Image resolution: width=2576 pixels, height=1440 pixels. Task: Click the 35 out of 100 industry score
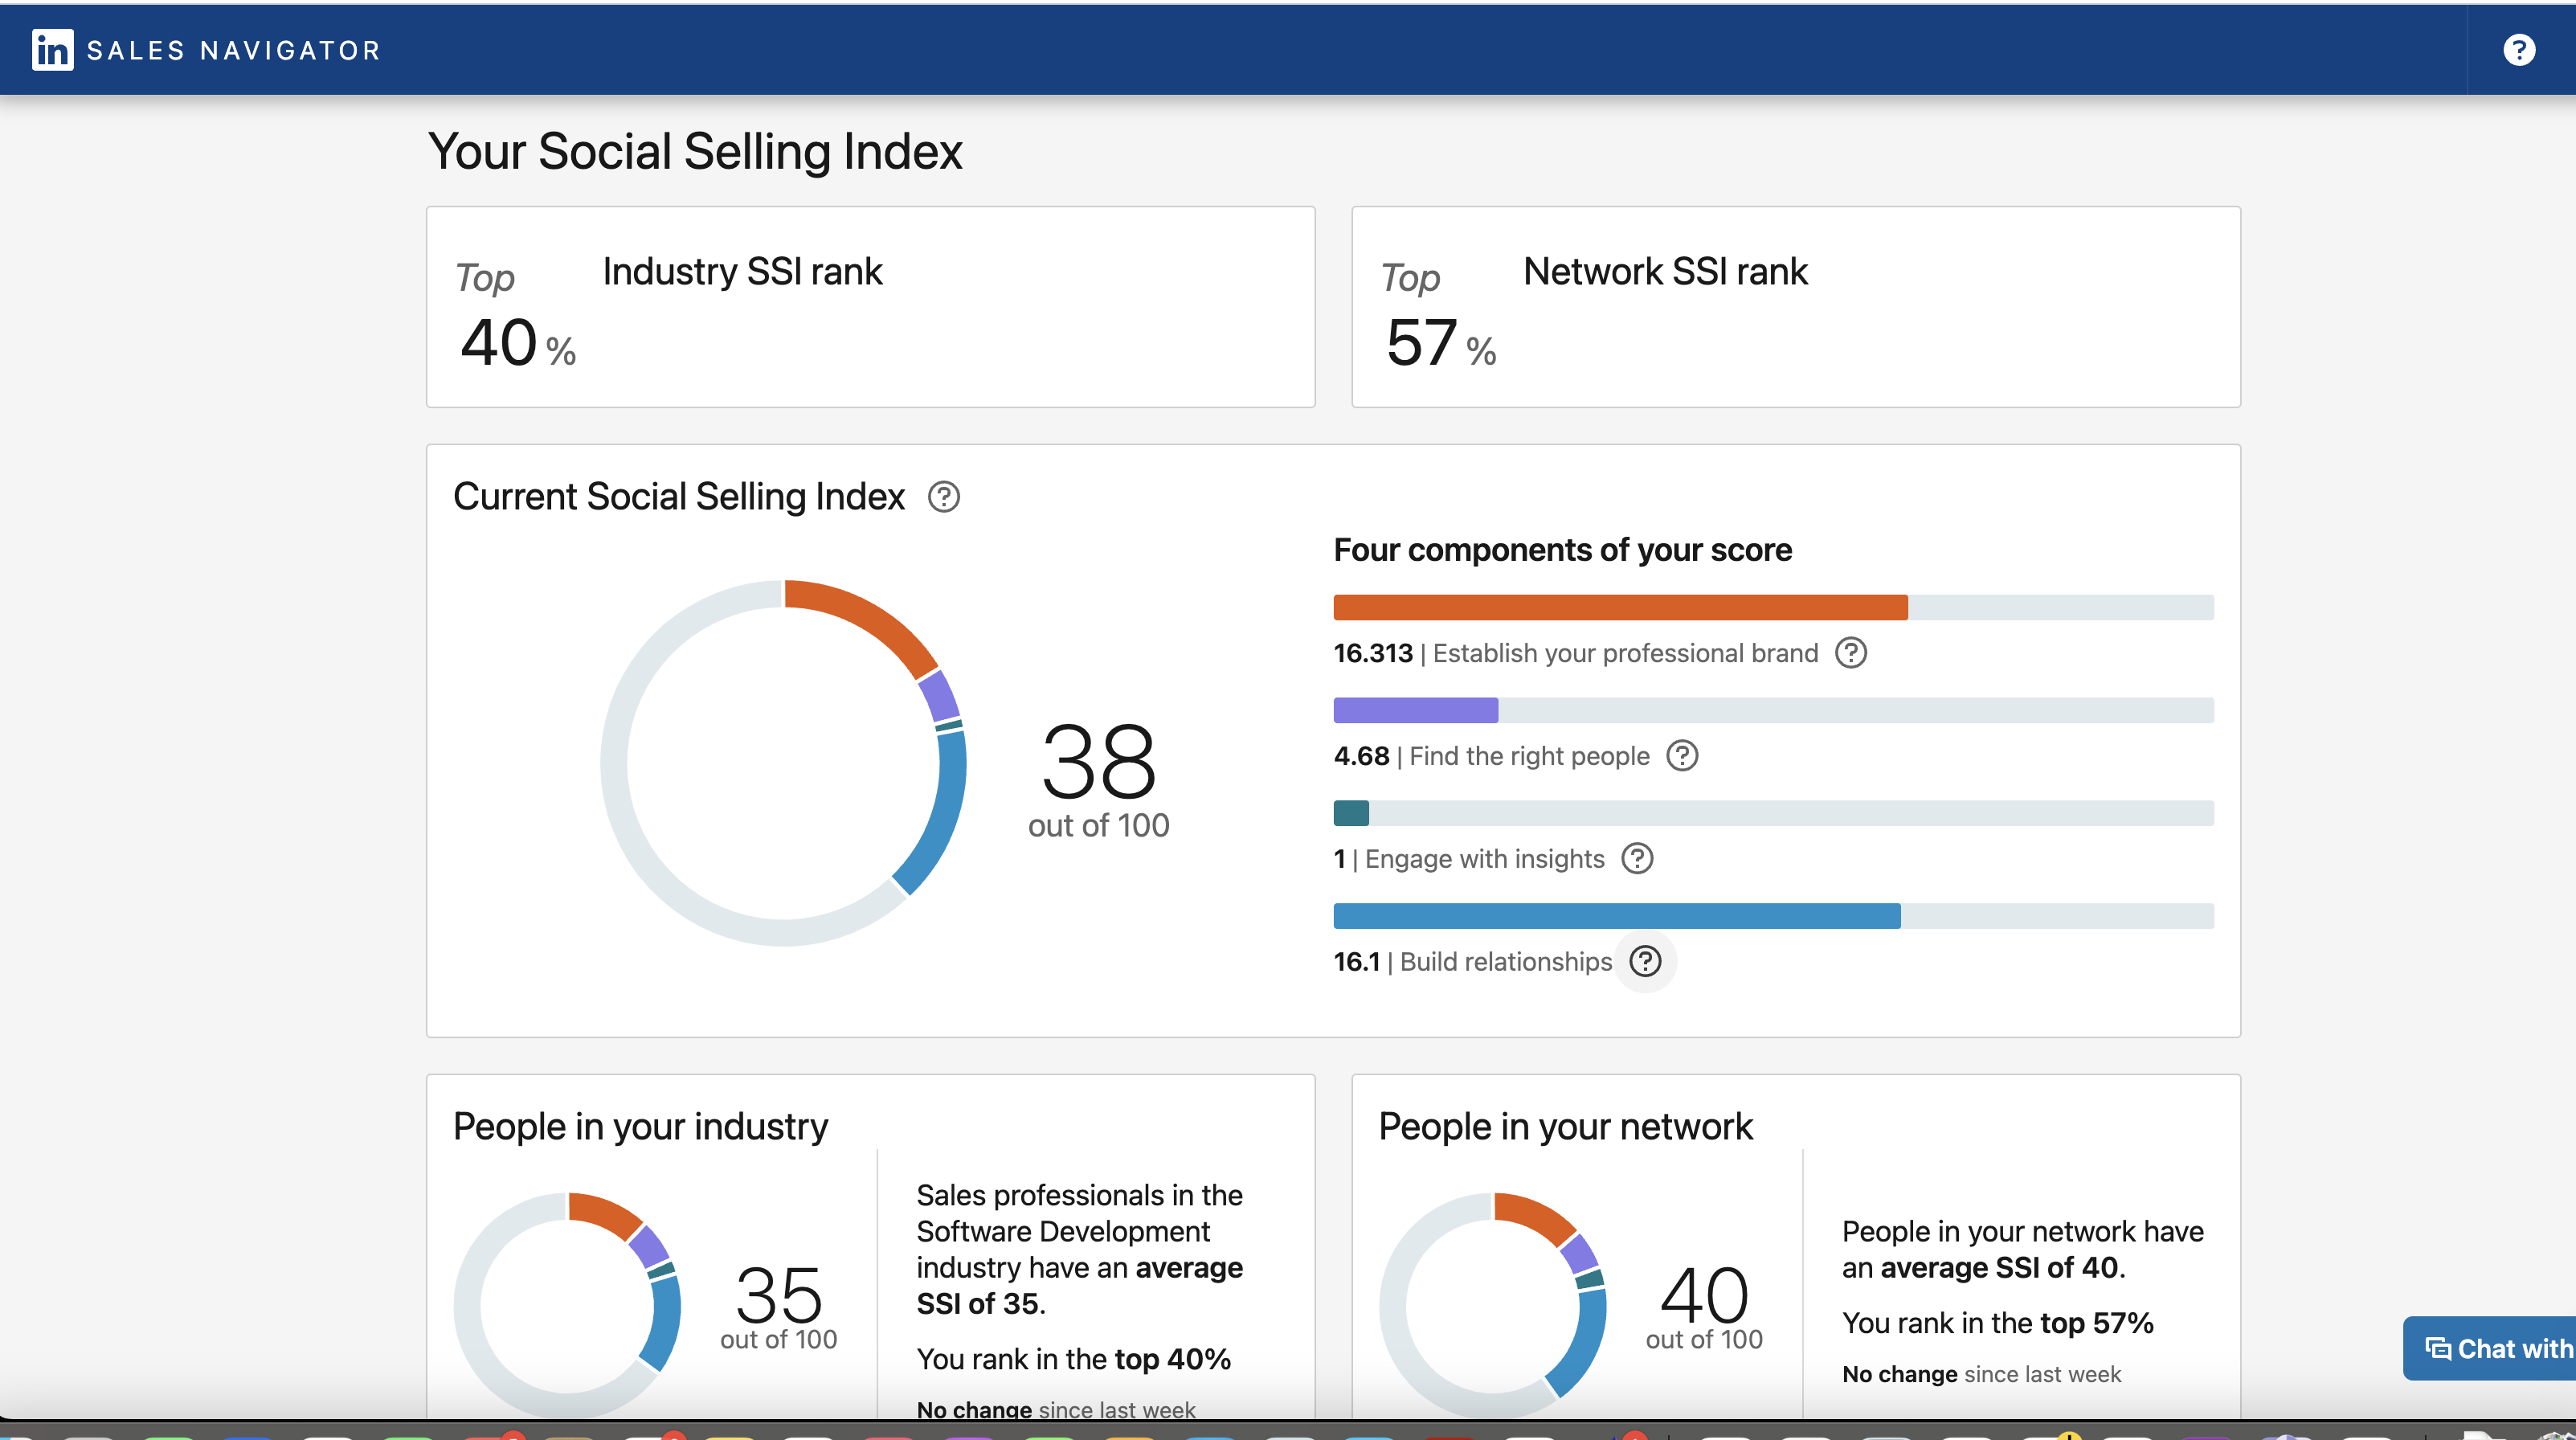tap(779, 1308)
